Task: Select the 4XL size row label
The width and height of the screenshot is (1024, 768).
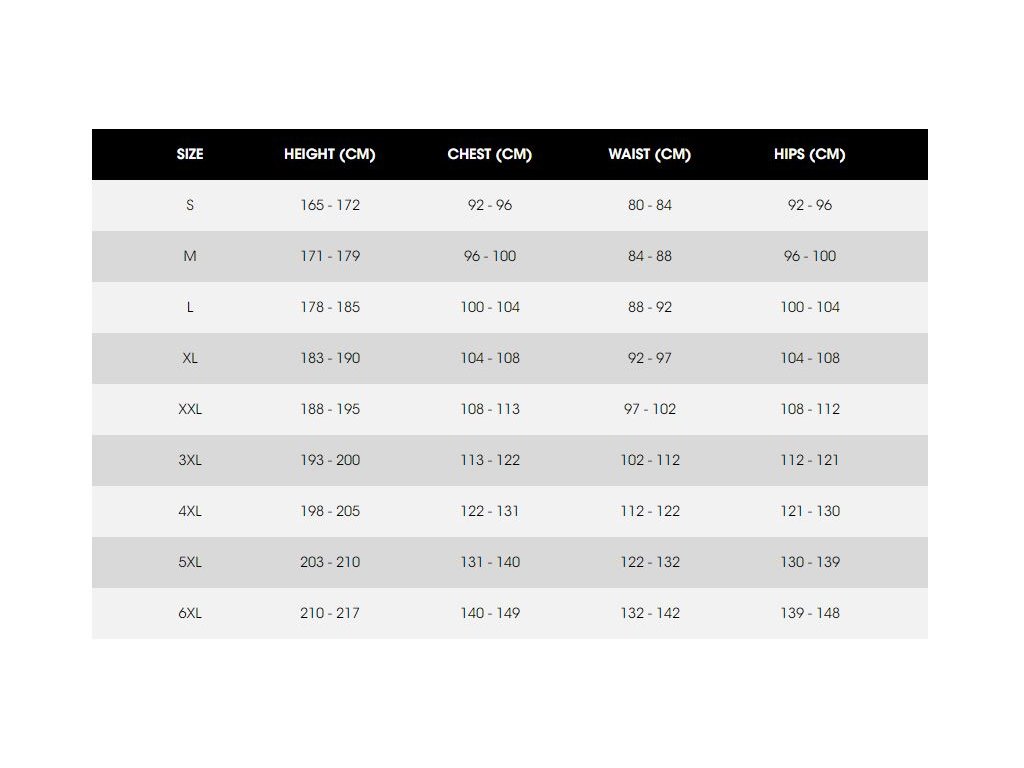Action: 190,511
